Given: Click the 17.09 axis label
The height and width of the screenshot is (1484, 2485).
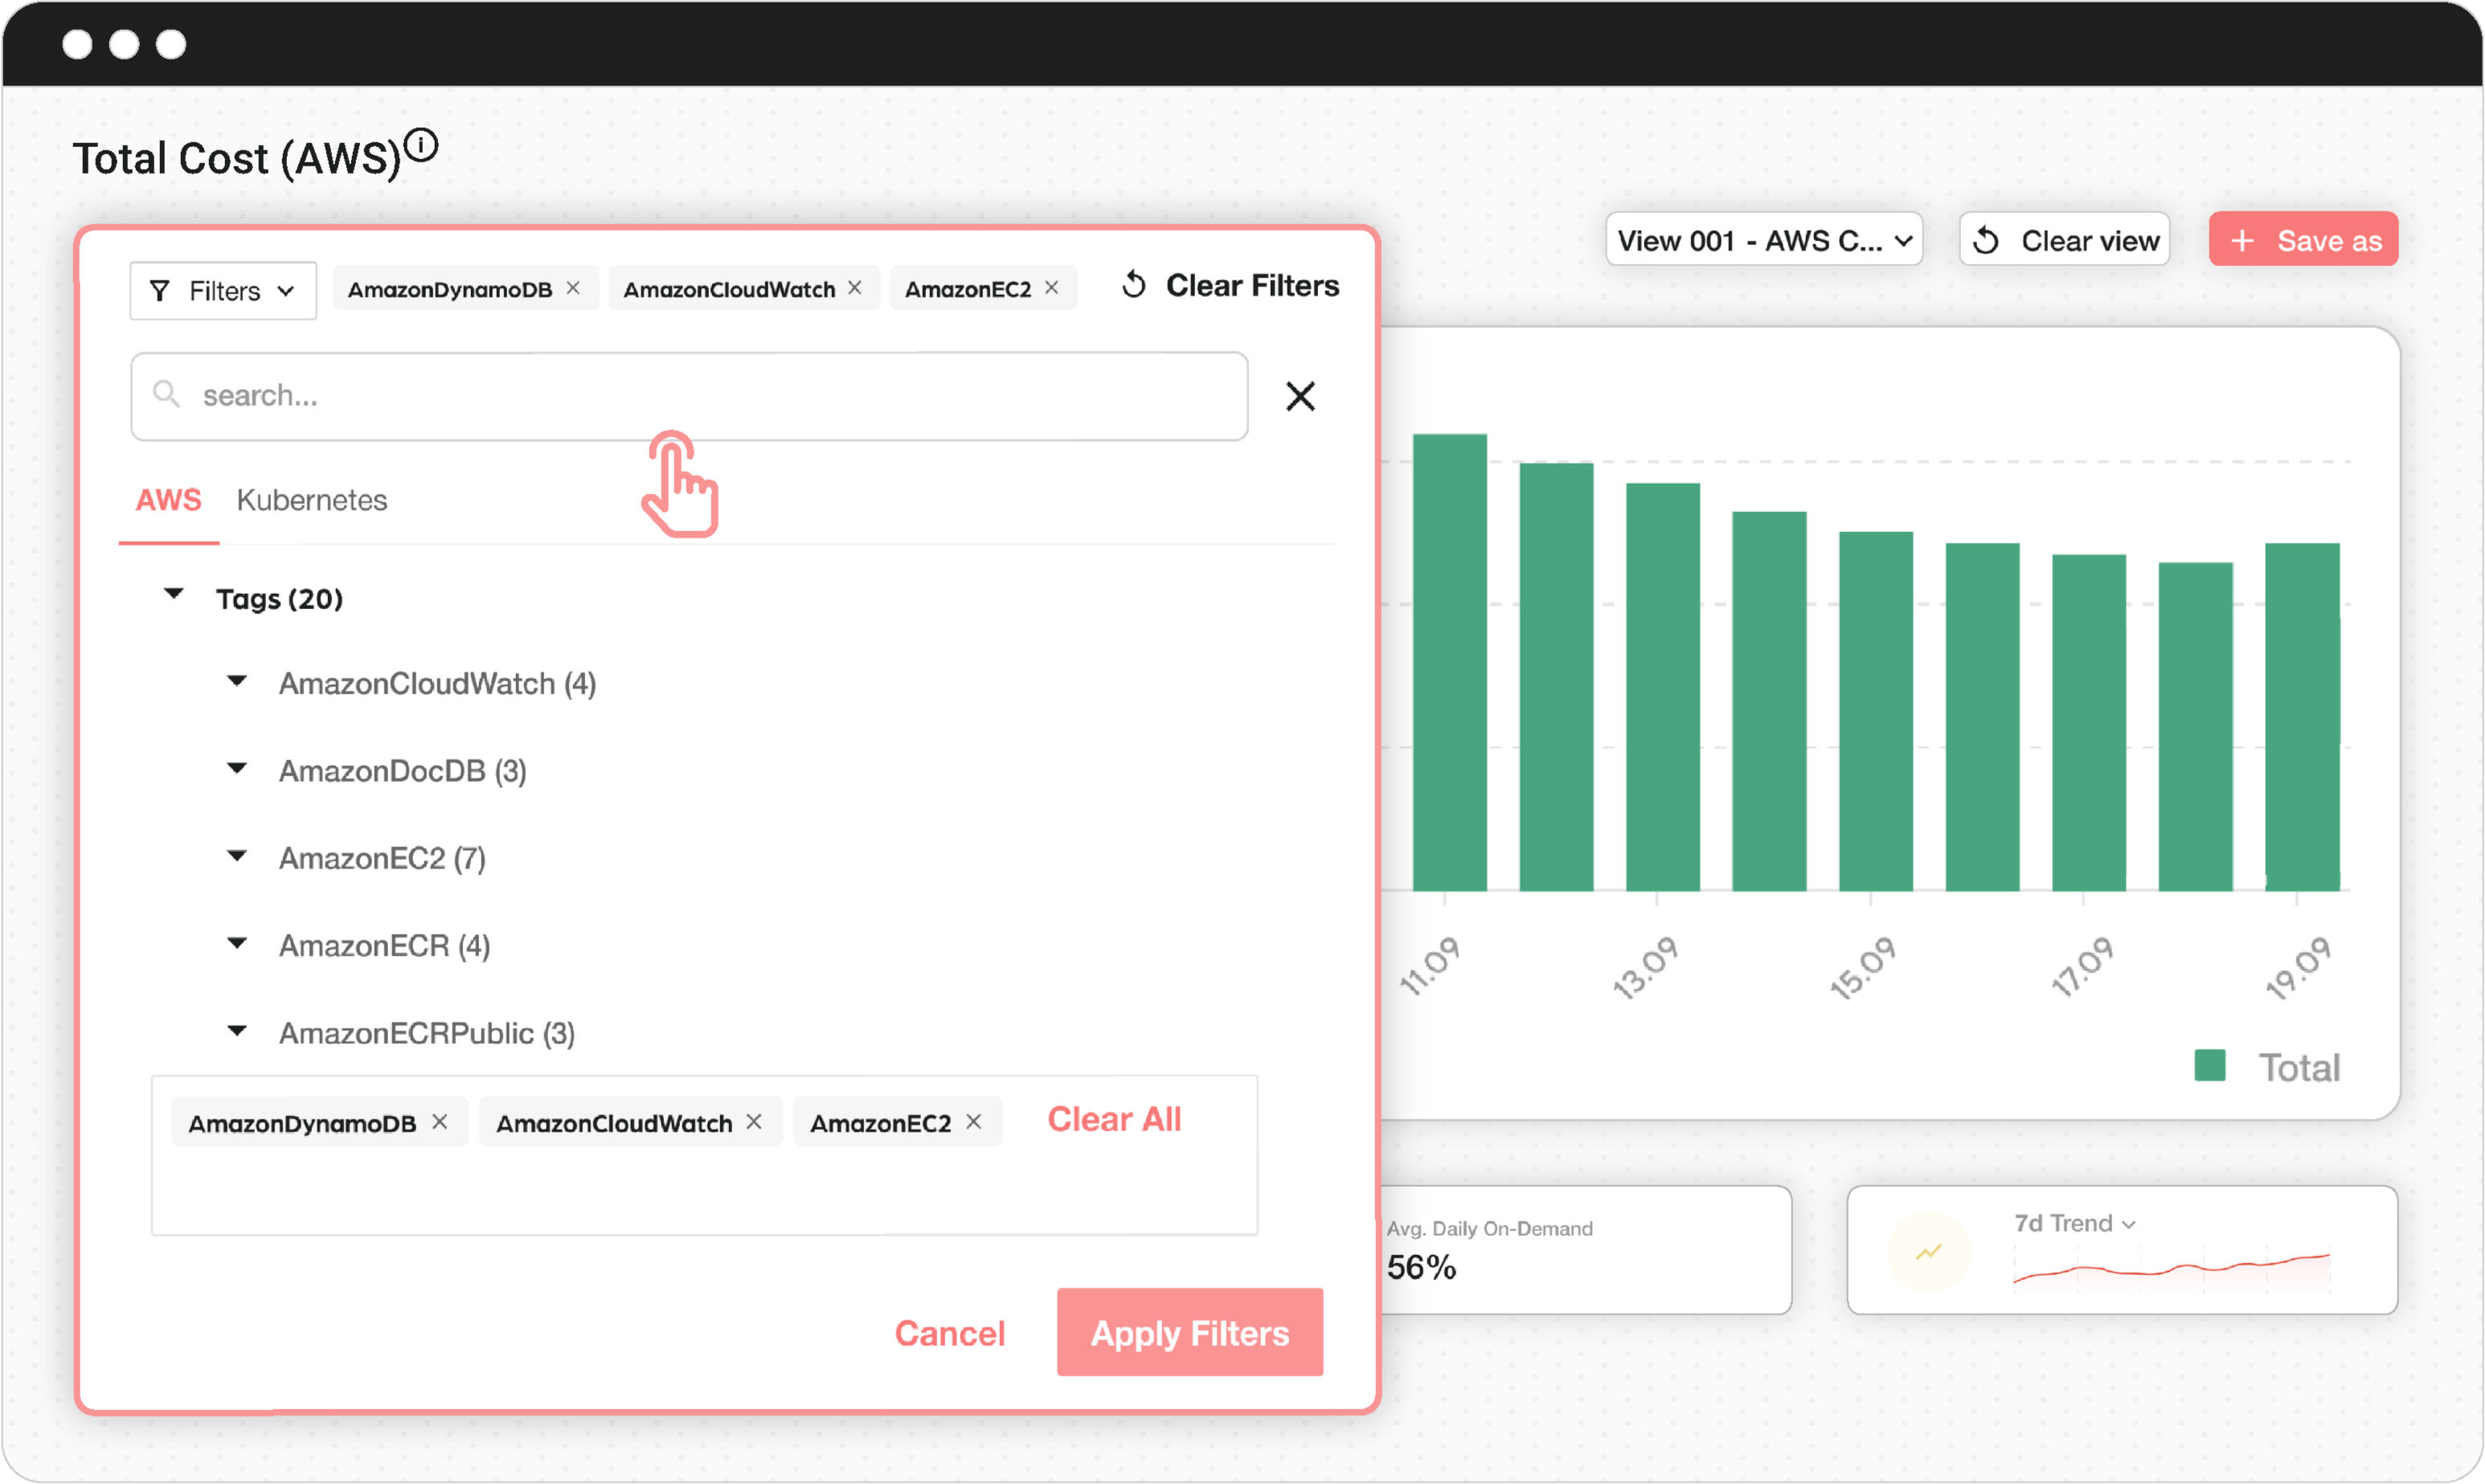Looking at the screenshot, I should [2082, 966].
